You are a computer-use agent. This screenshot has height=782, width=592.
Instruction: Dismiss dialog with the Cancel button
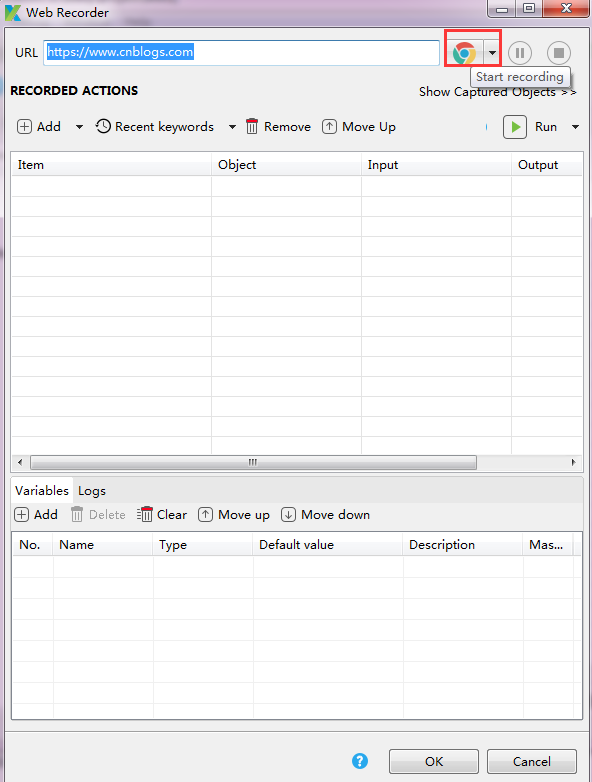pos(532,762)
